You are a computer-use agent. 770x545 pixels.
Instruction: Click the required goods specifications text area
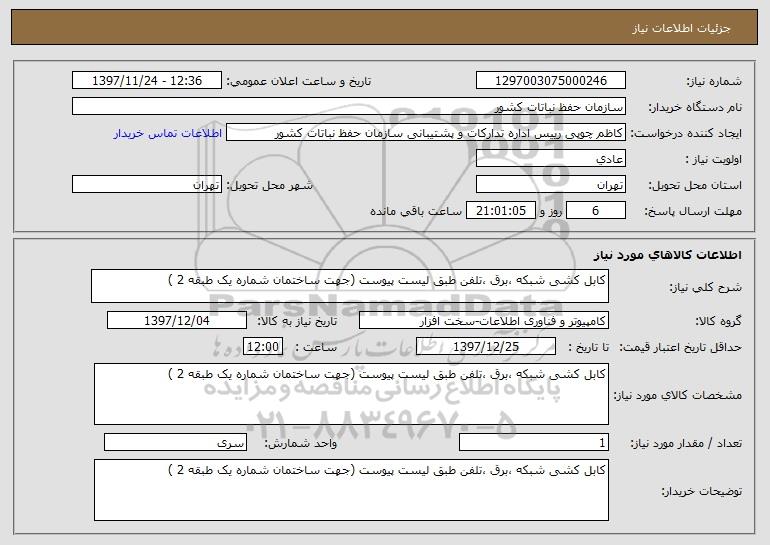coord(351,394)
